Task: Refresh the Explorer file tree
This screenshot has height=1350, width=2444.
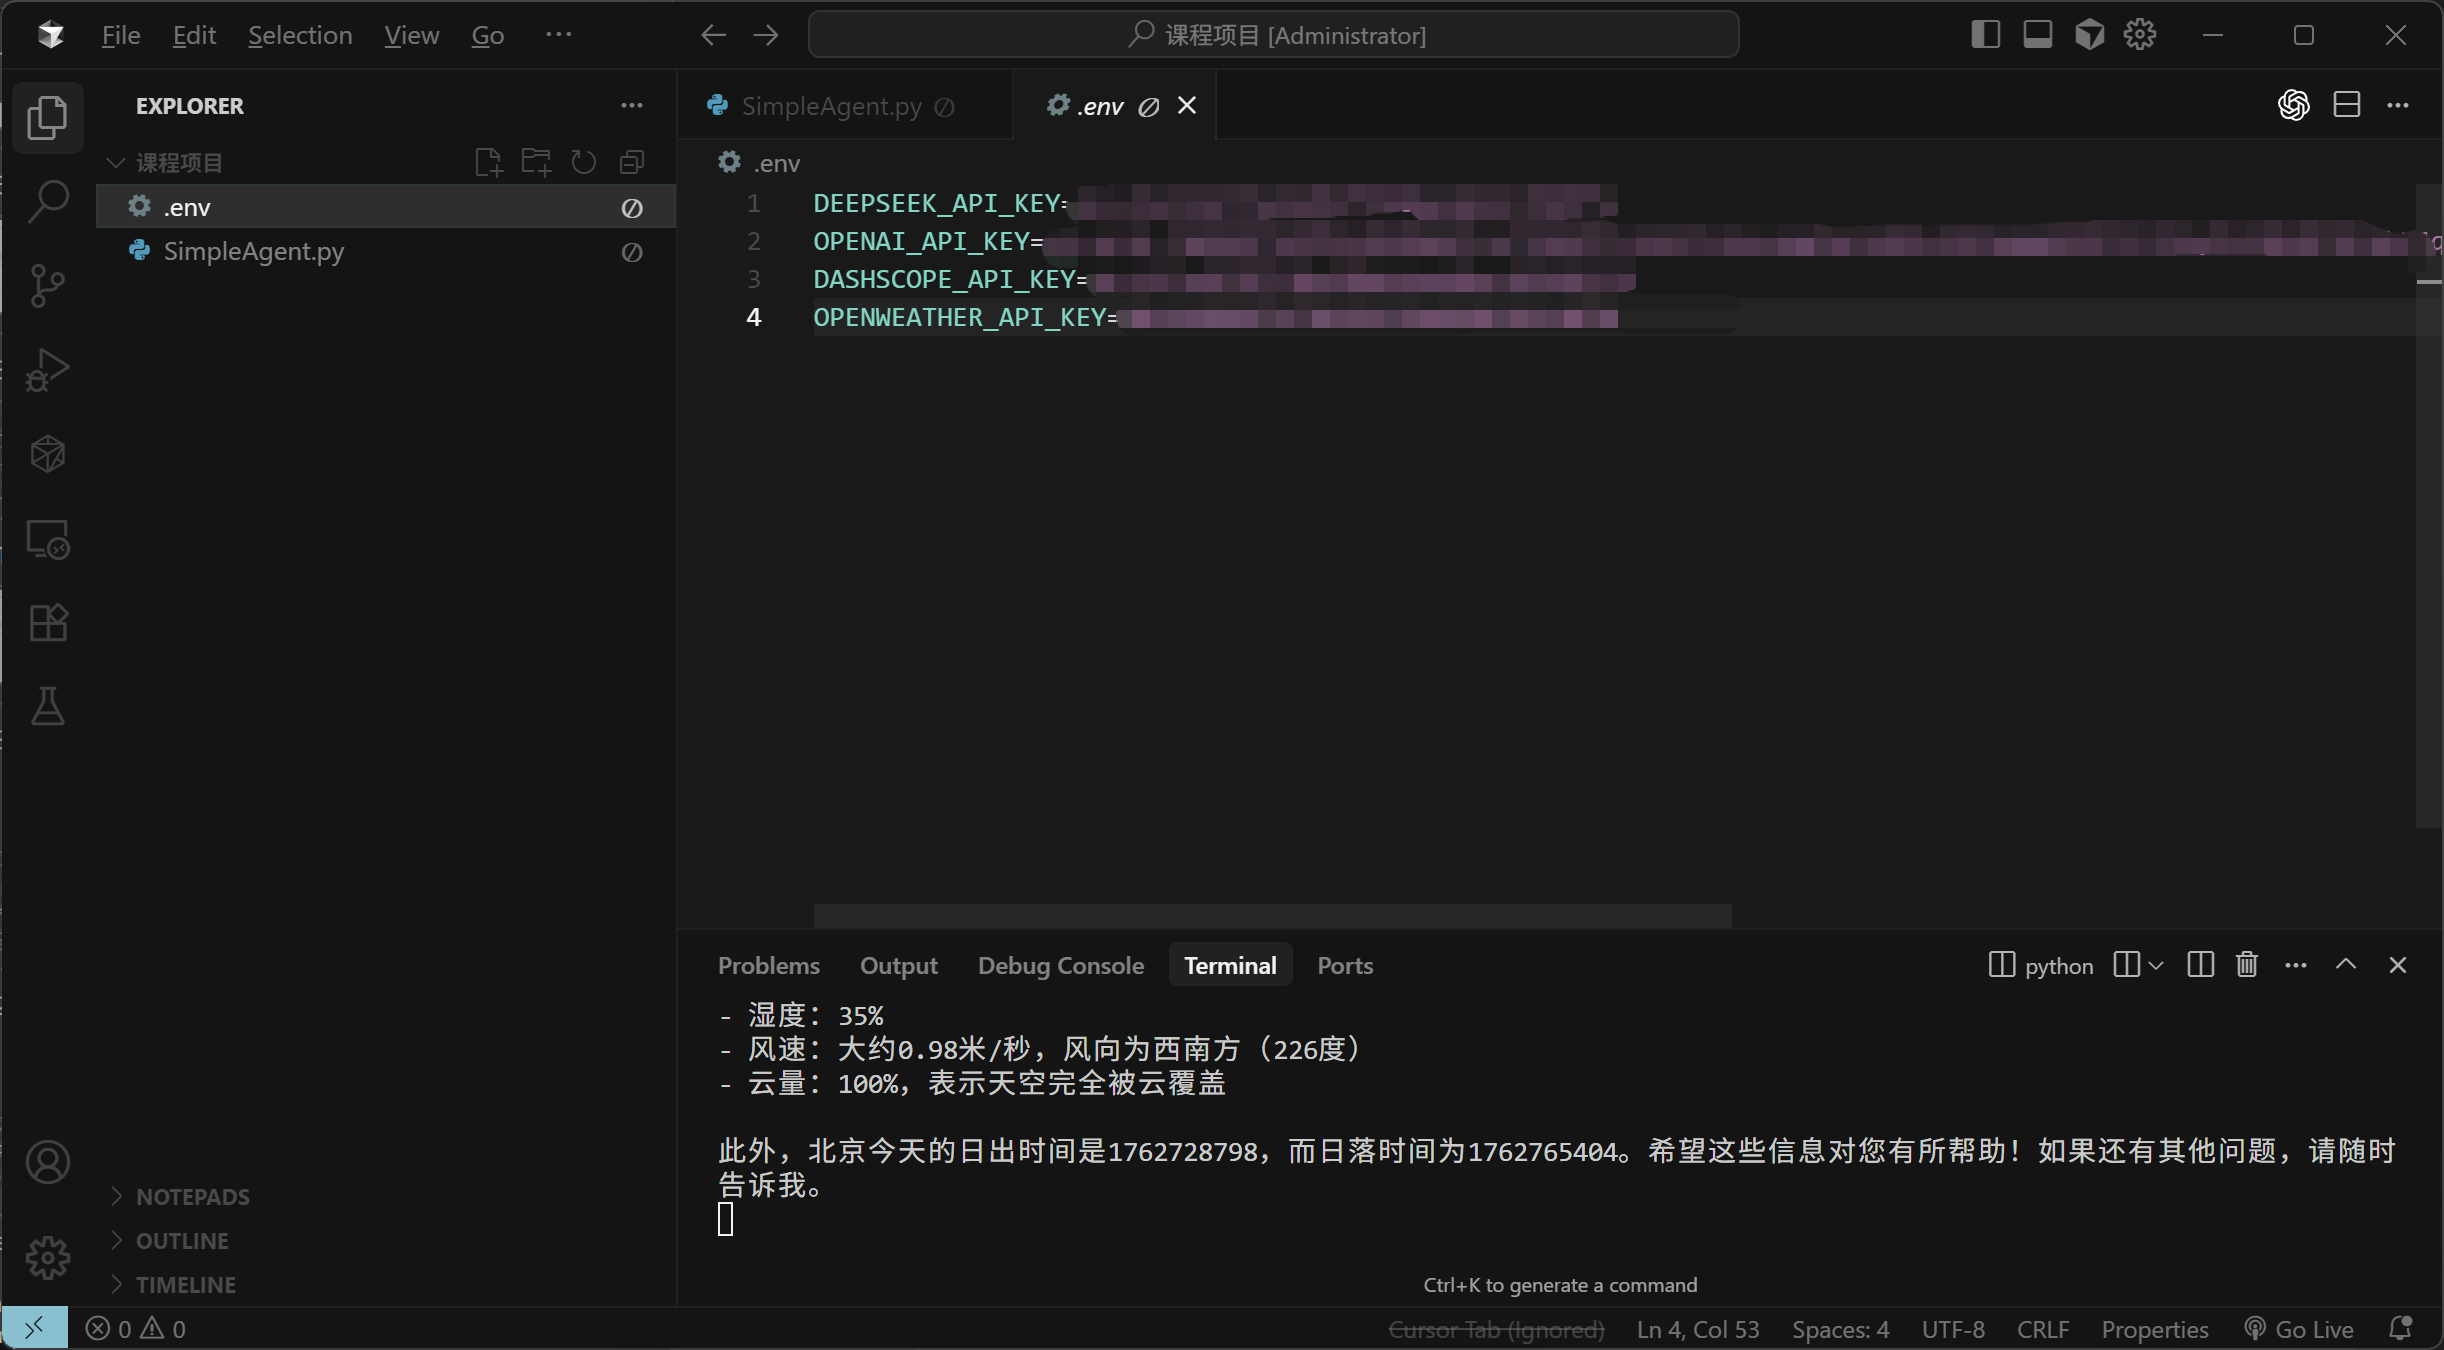Action: click(x=584, y=162)
